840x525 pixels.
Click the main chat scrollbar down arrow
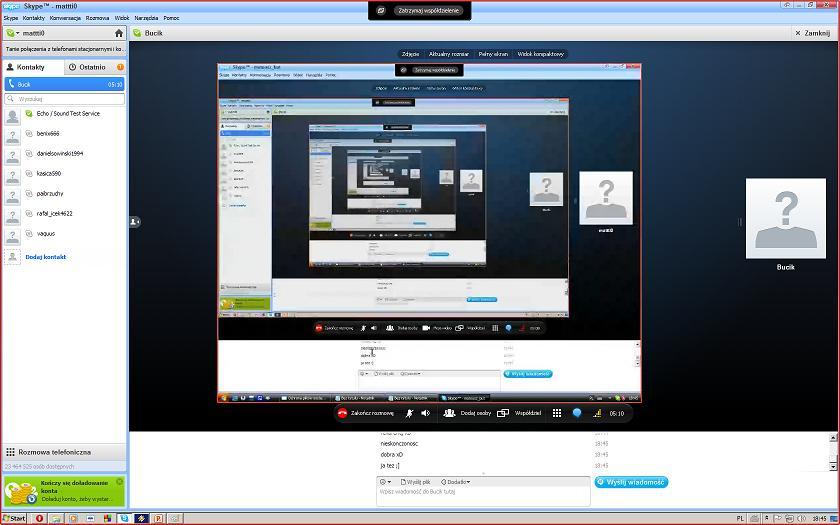pyautogui.click(x=833, y=467)
